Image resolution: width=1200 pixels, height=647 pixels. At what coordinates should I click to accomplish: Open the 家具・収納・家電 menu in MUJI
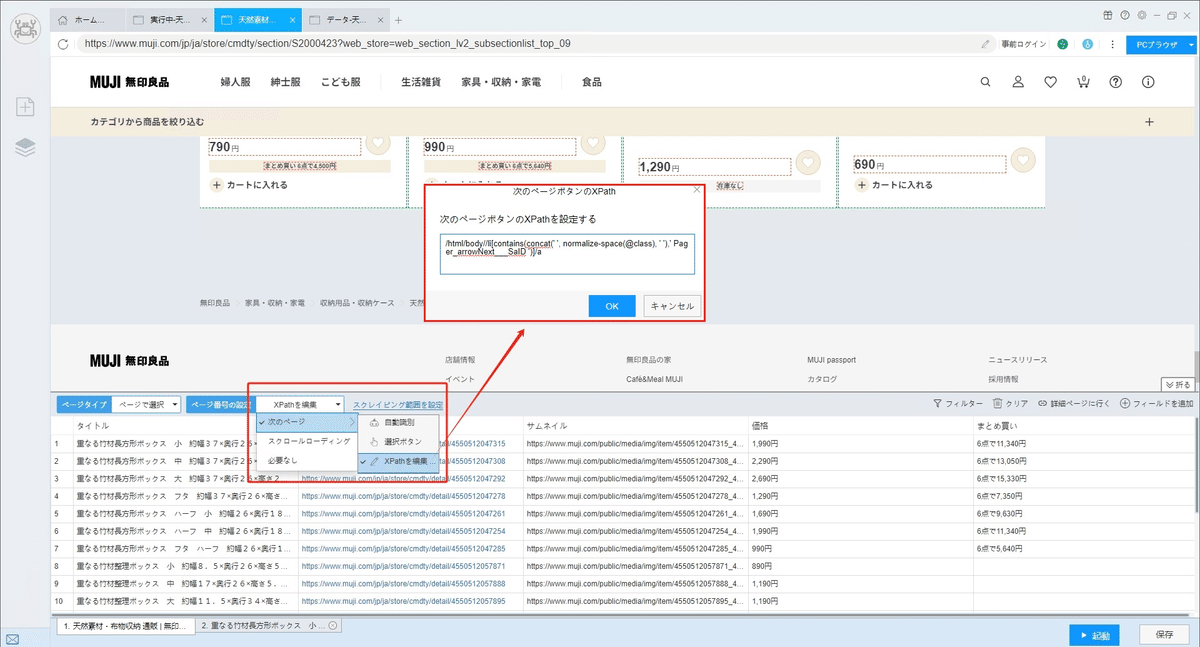pos(501,82)
